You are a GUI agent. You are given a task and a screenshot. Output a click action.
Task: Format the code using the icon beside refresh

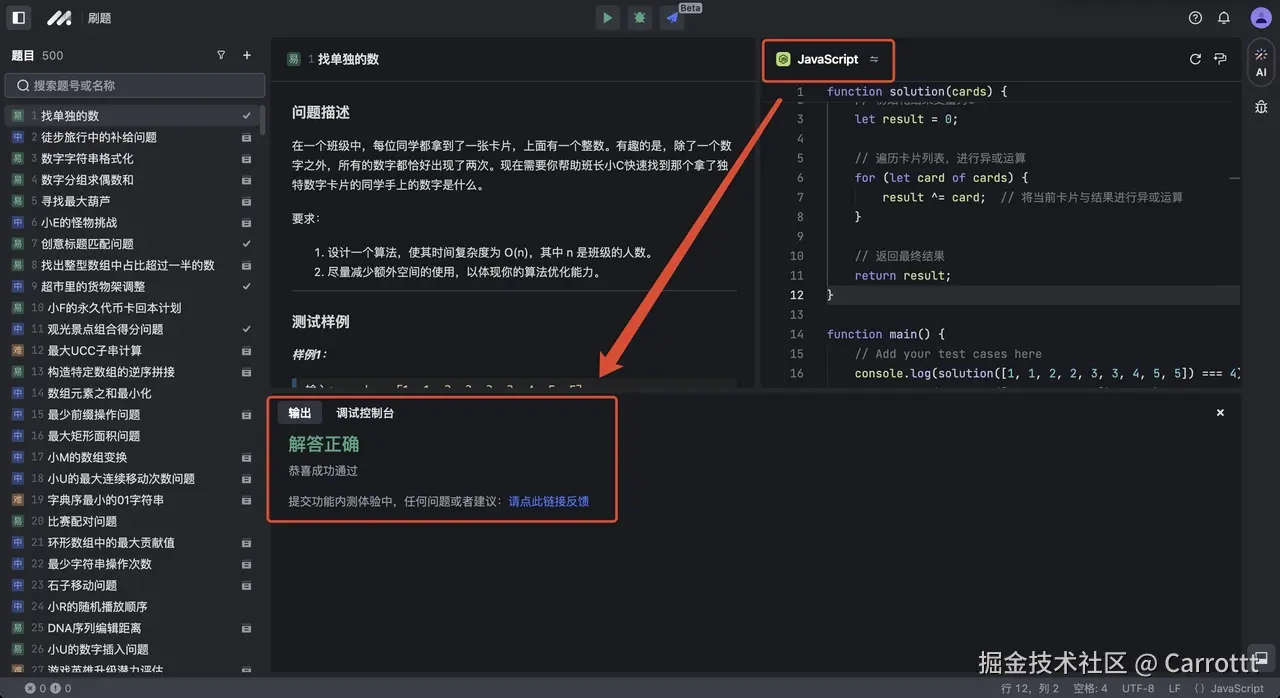click(1220, 59)
